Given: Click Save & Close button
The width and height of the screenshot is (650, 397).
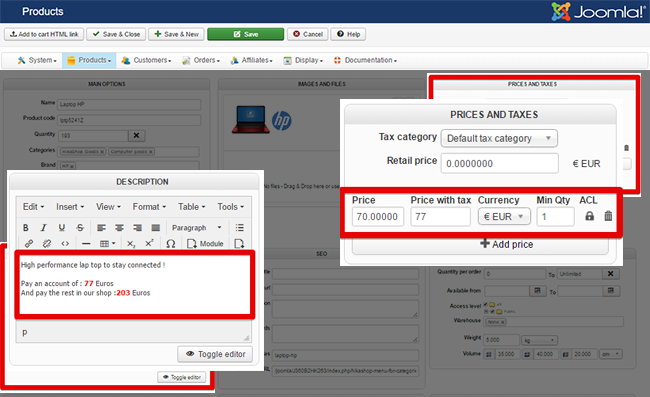Looking at the screenshot, I should coord(116,34).
